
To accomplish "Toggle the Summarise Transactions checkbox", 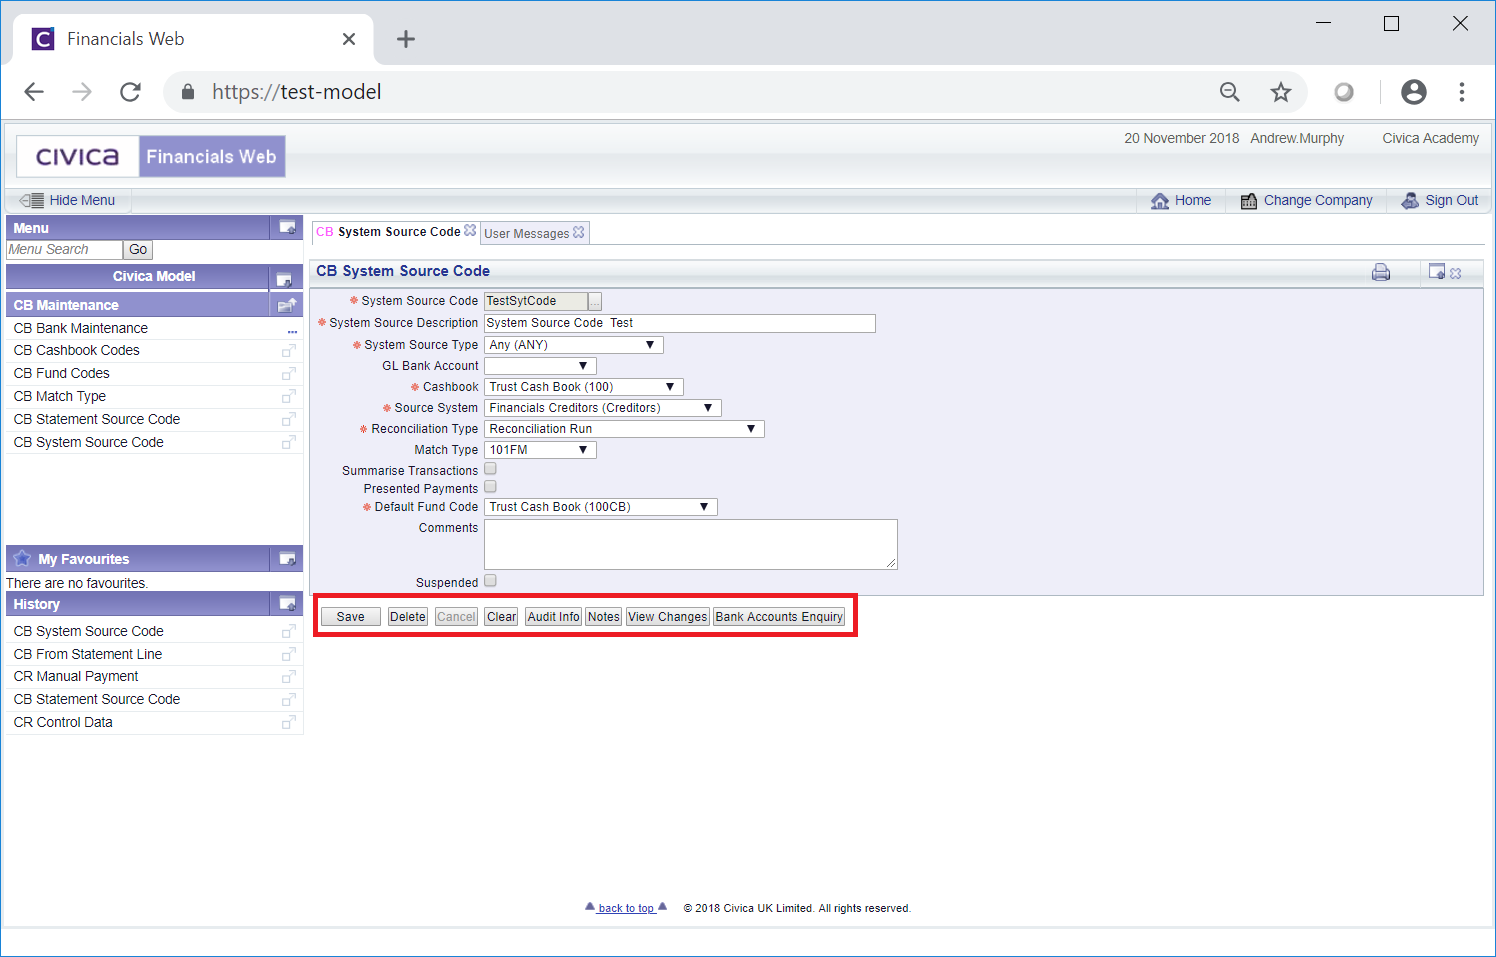I will tap(490, 469).
